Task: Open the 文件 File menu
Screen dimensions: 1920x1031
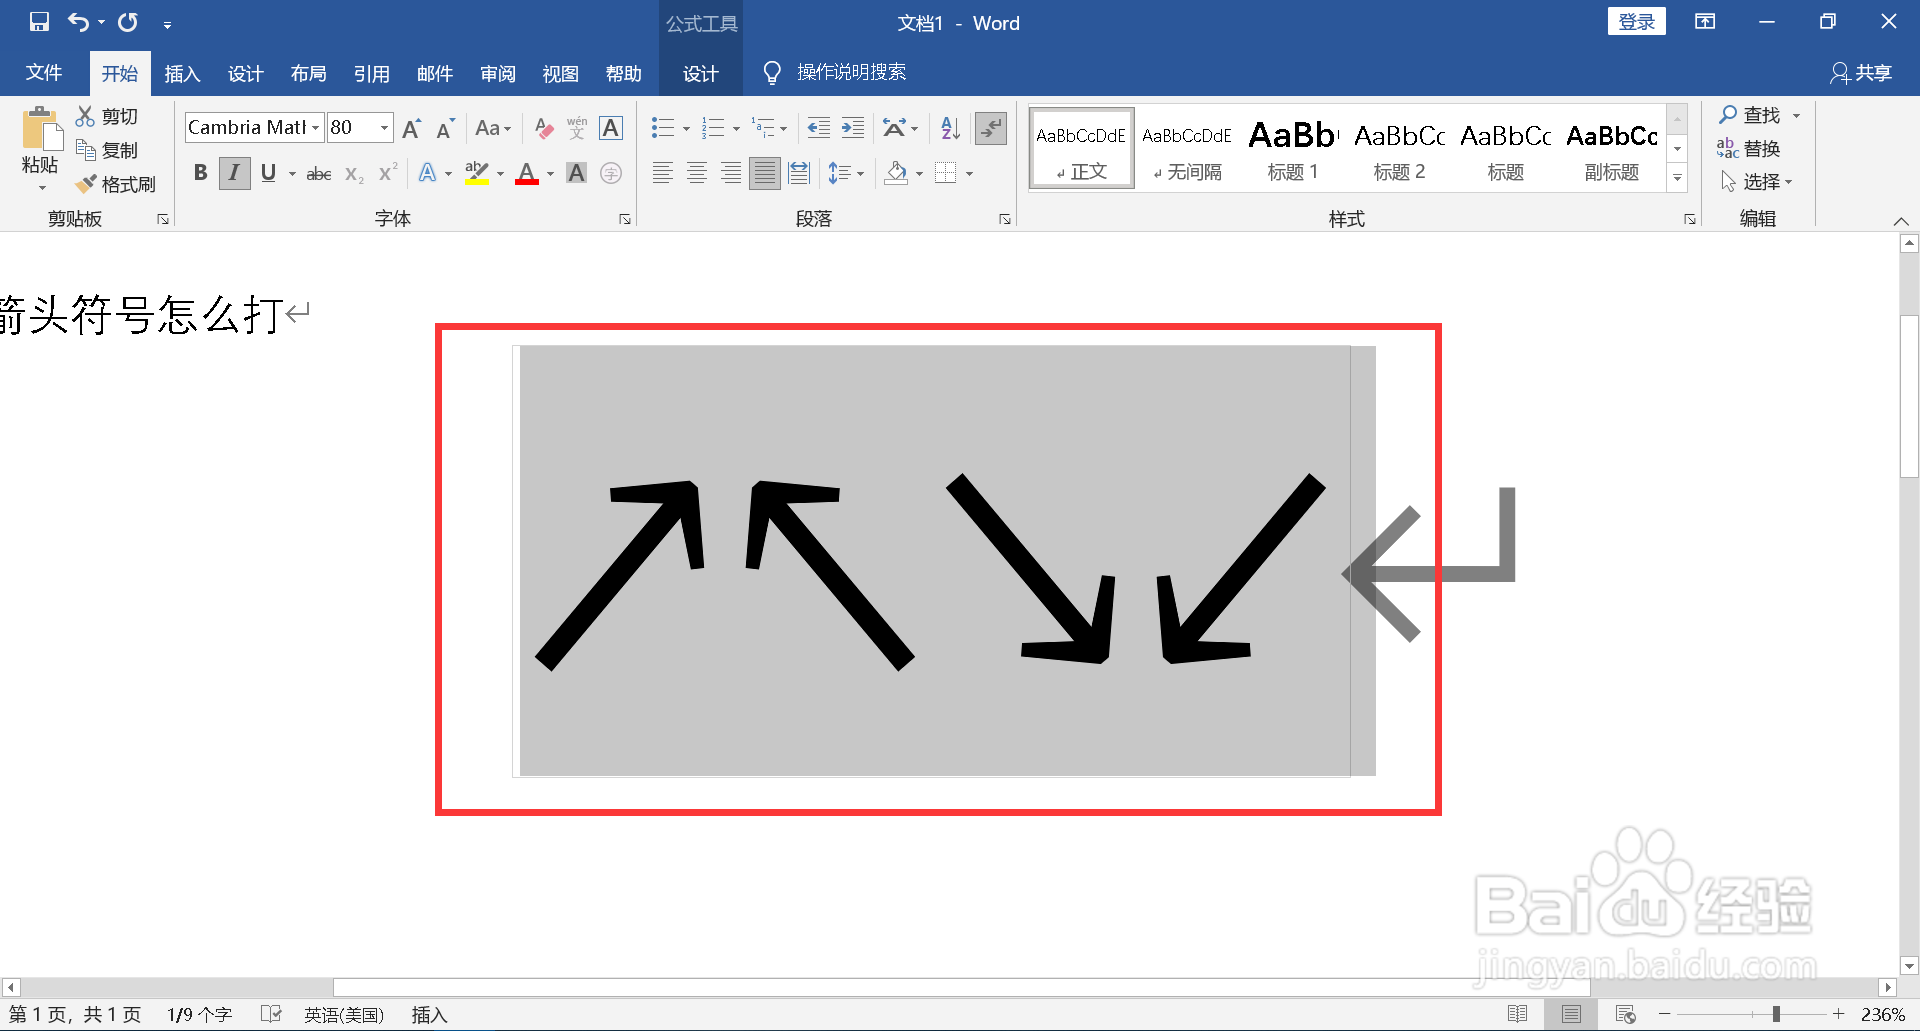Action: click(x=44, y=73)
